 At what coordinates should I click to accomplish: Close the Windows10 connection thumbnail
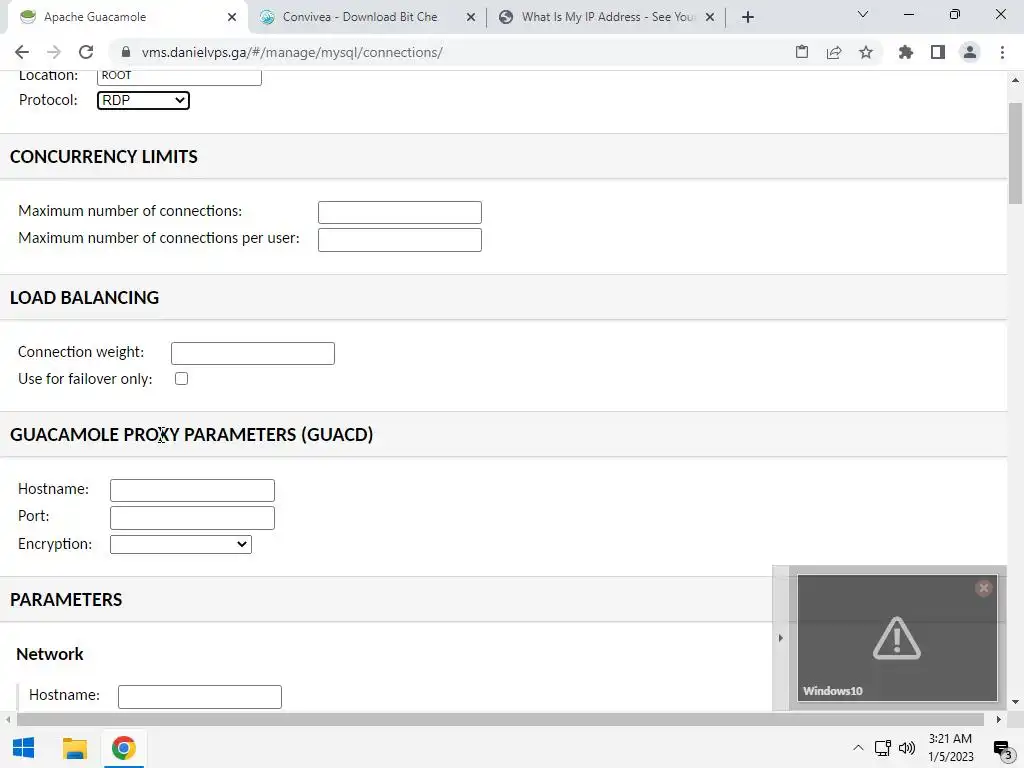(x=984, y=588)
